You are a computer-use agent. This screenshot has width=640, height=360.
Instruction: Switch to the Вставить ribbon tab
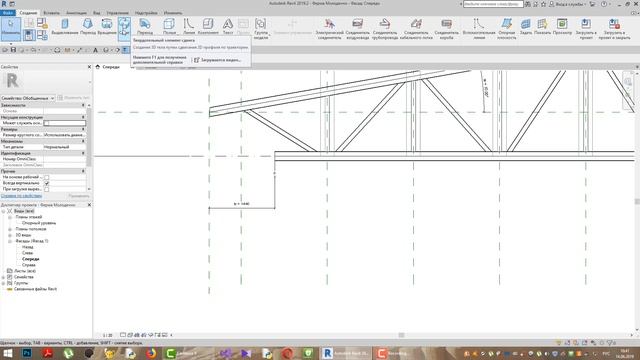[51, 13]
